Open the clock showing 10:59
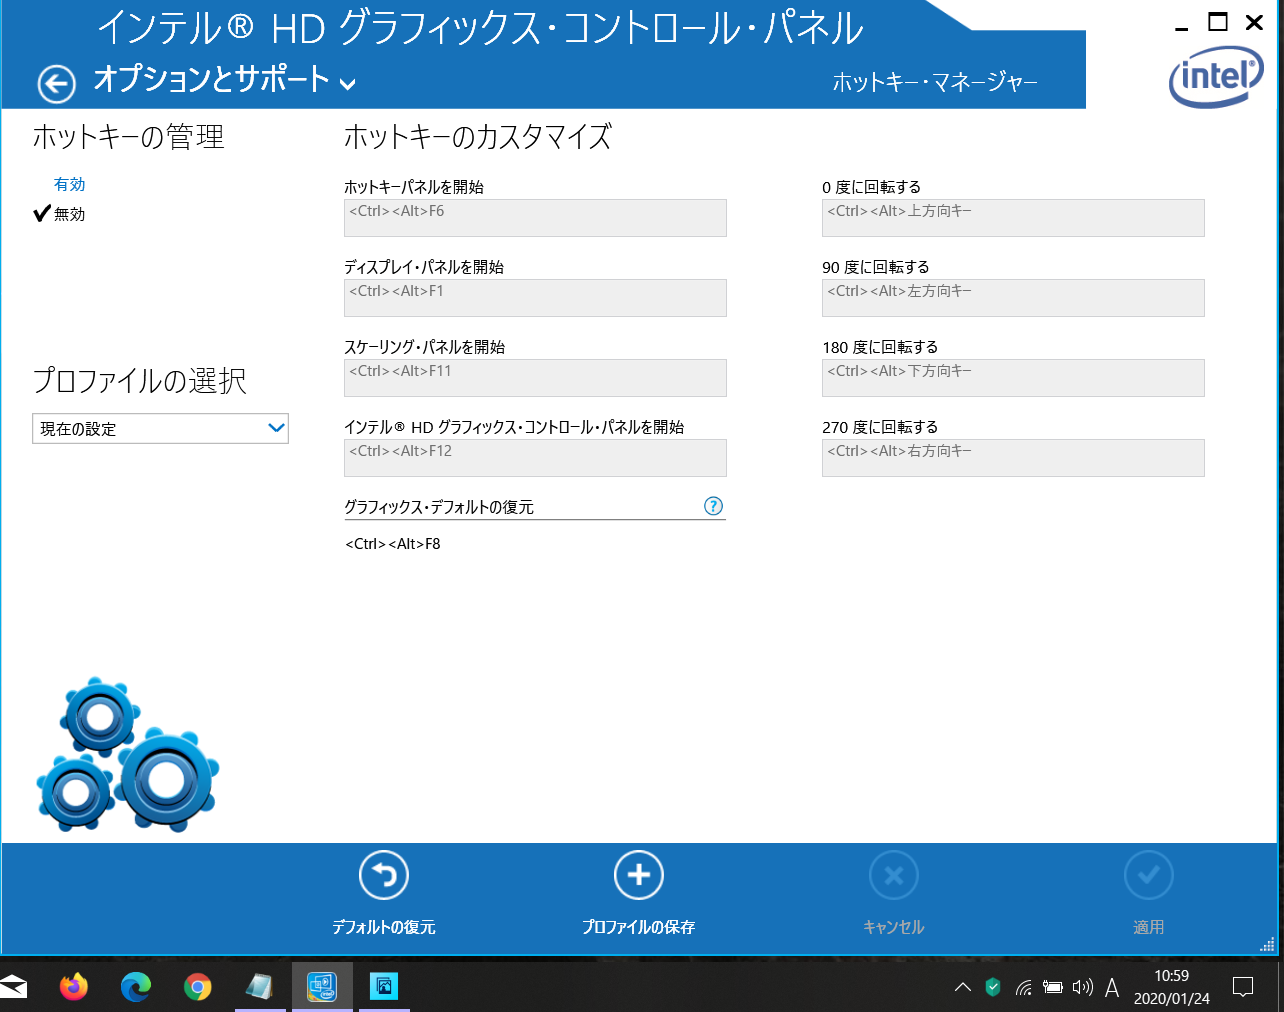The height and width of the screenshot is (1012, 1284). pos(1172,987)
